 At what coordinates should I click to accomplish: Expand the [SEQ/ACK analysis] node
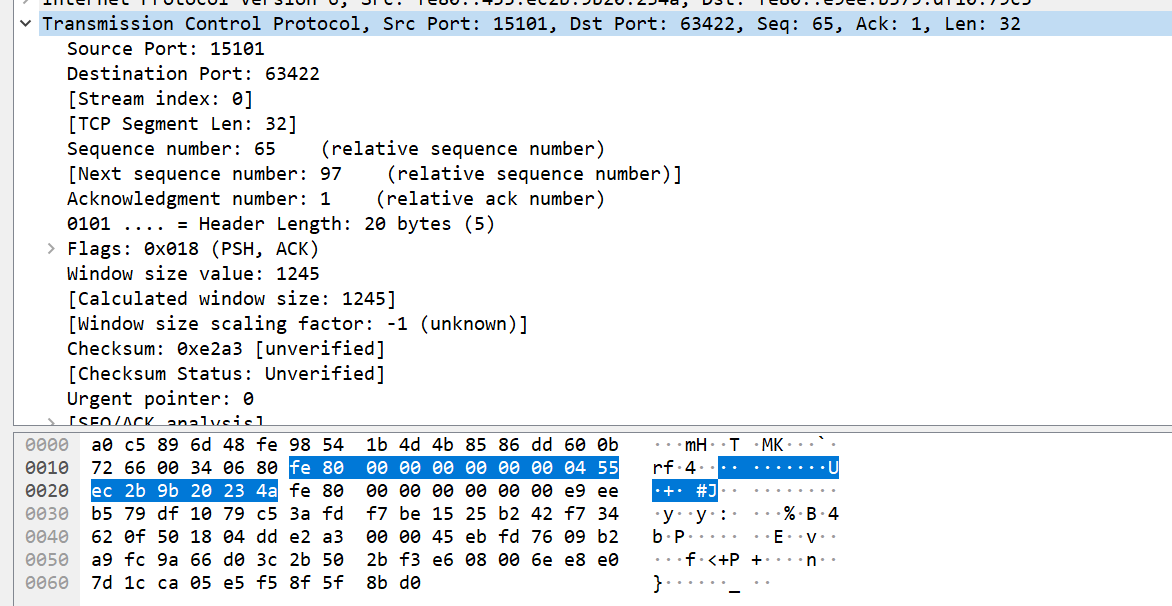coord(51,422)
